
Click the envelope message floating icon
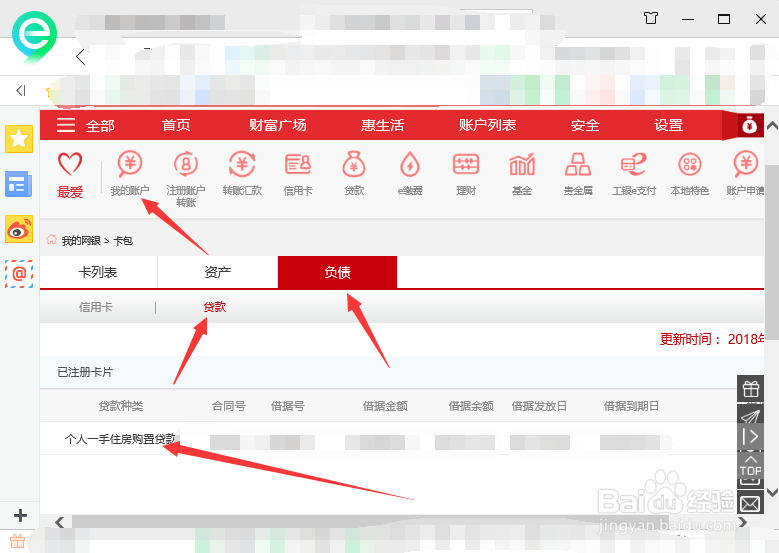click(750, 504)
